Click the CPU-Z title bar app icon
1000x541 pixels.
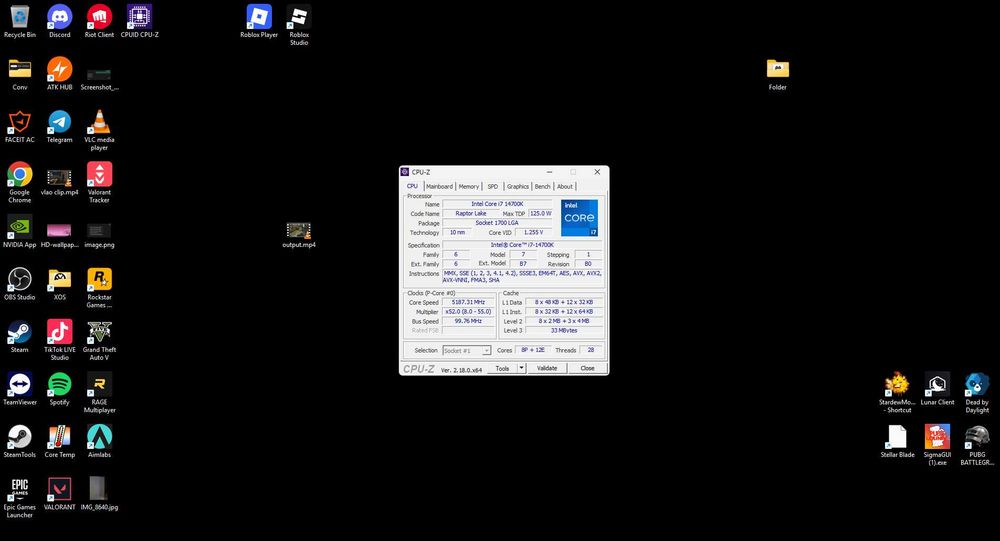click(404, 172)
